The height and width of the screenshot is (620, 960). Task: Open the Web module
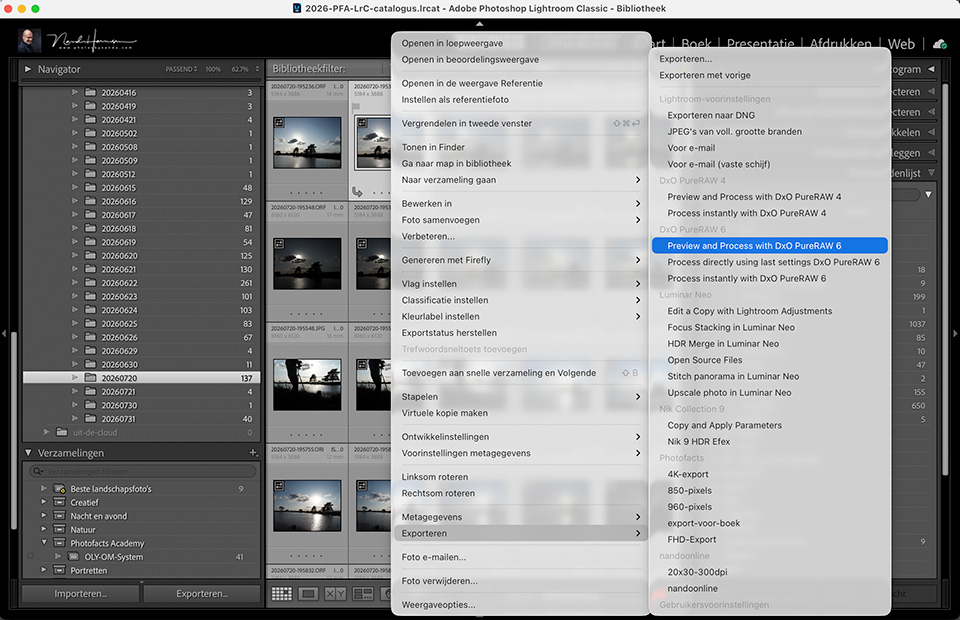tap(901, 44)
